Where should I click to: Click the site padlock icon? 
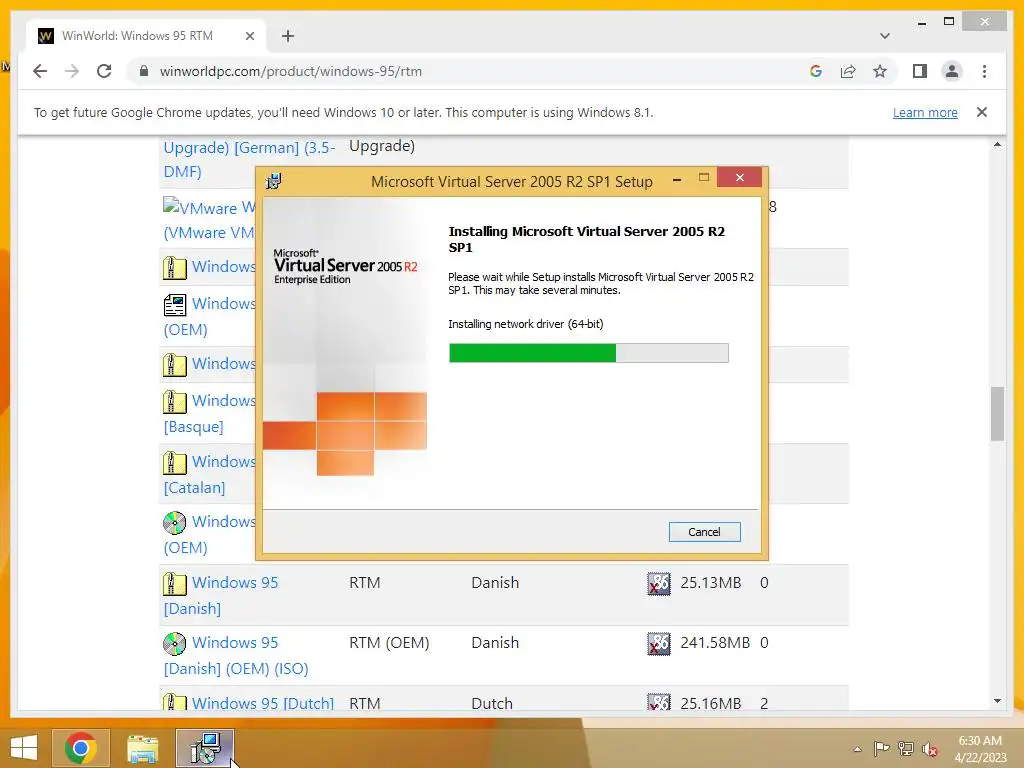click(x=144, y=71)
